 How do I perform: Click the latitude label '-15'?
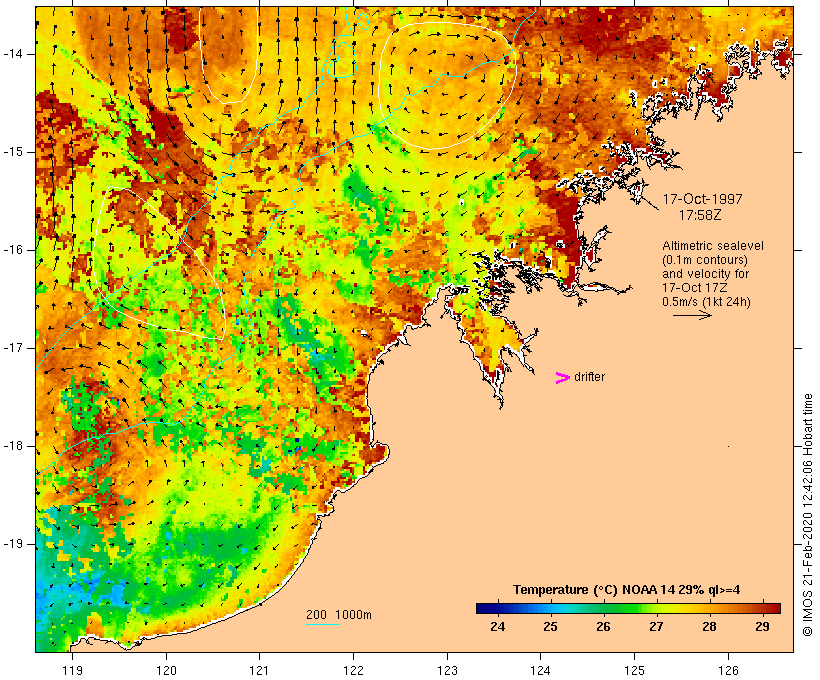(12, 152)
